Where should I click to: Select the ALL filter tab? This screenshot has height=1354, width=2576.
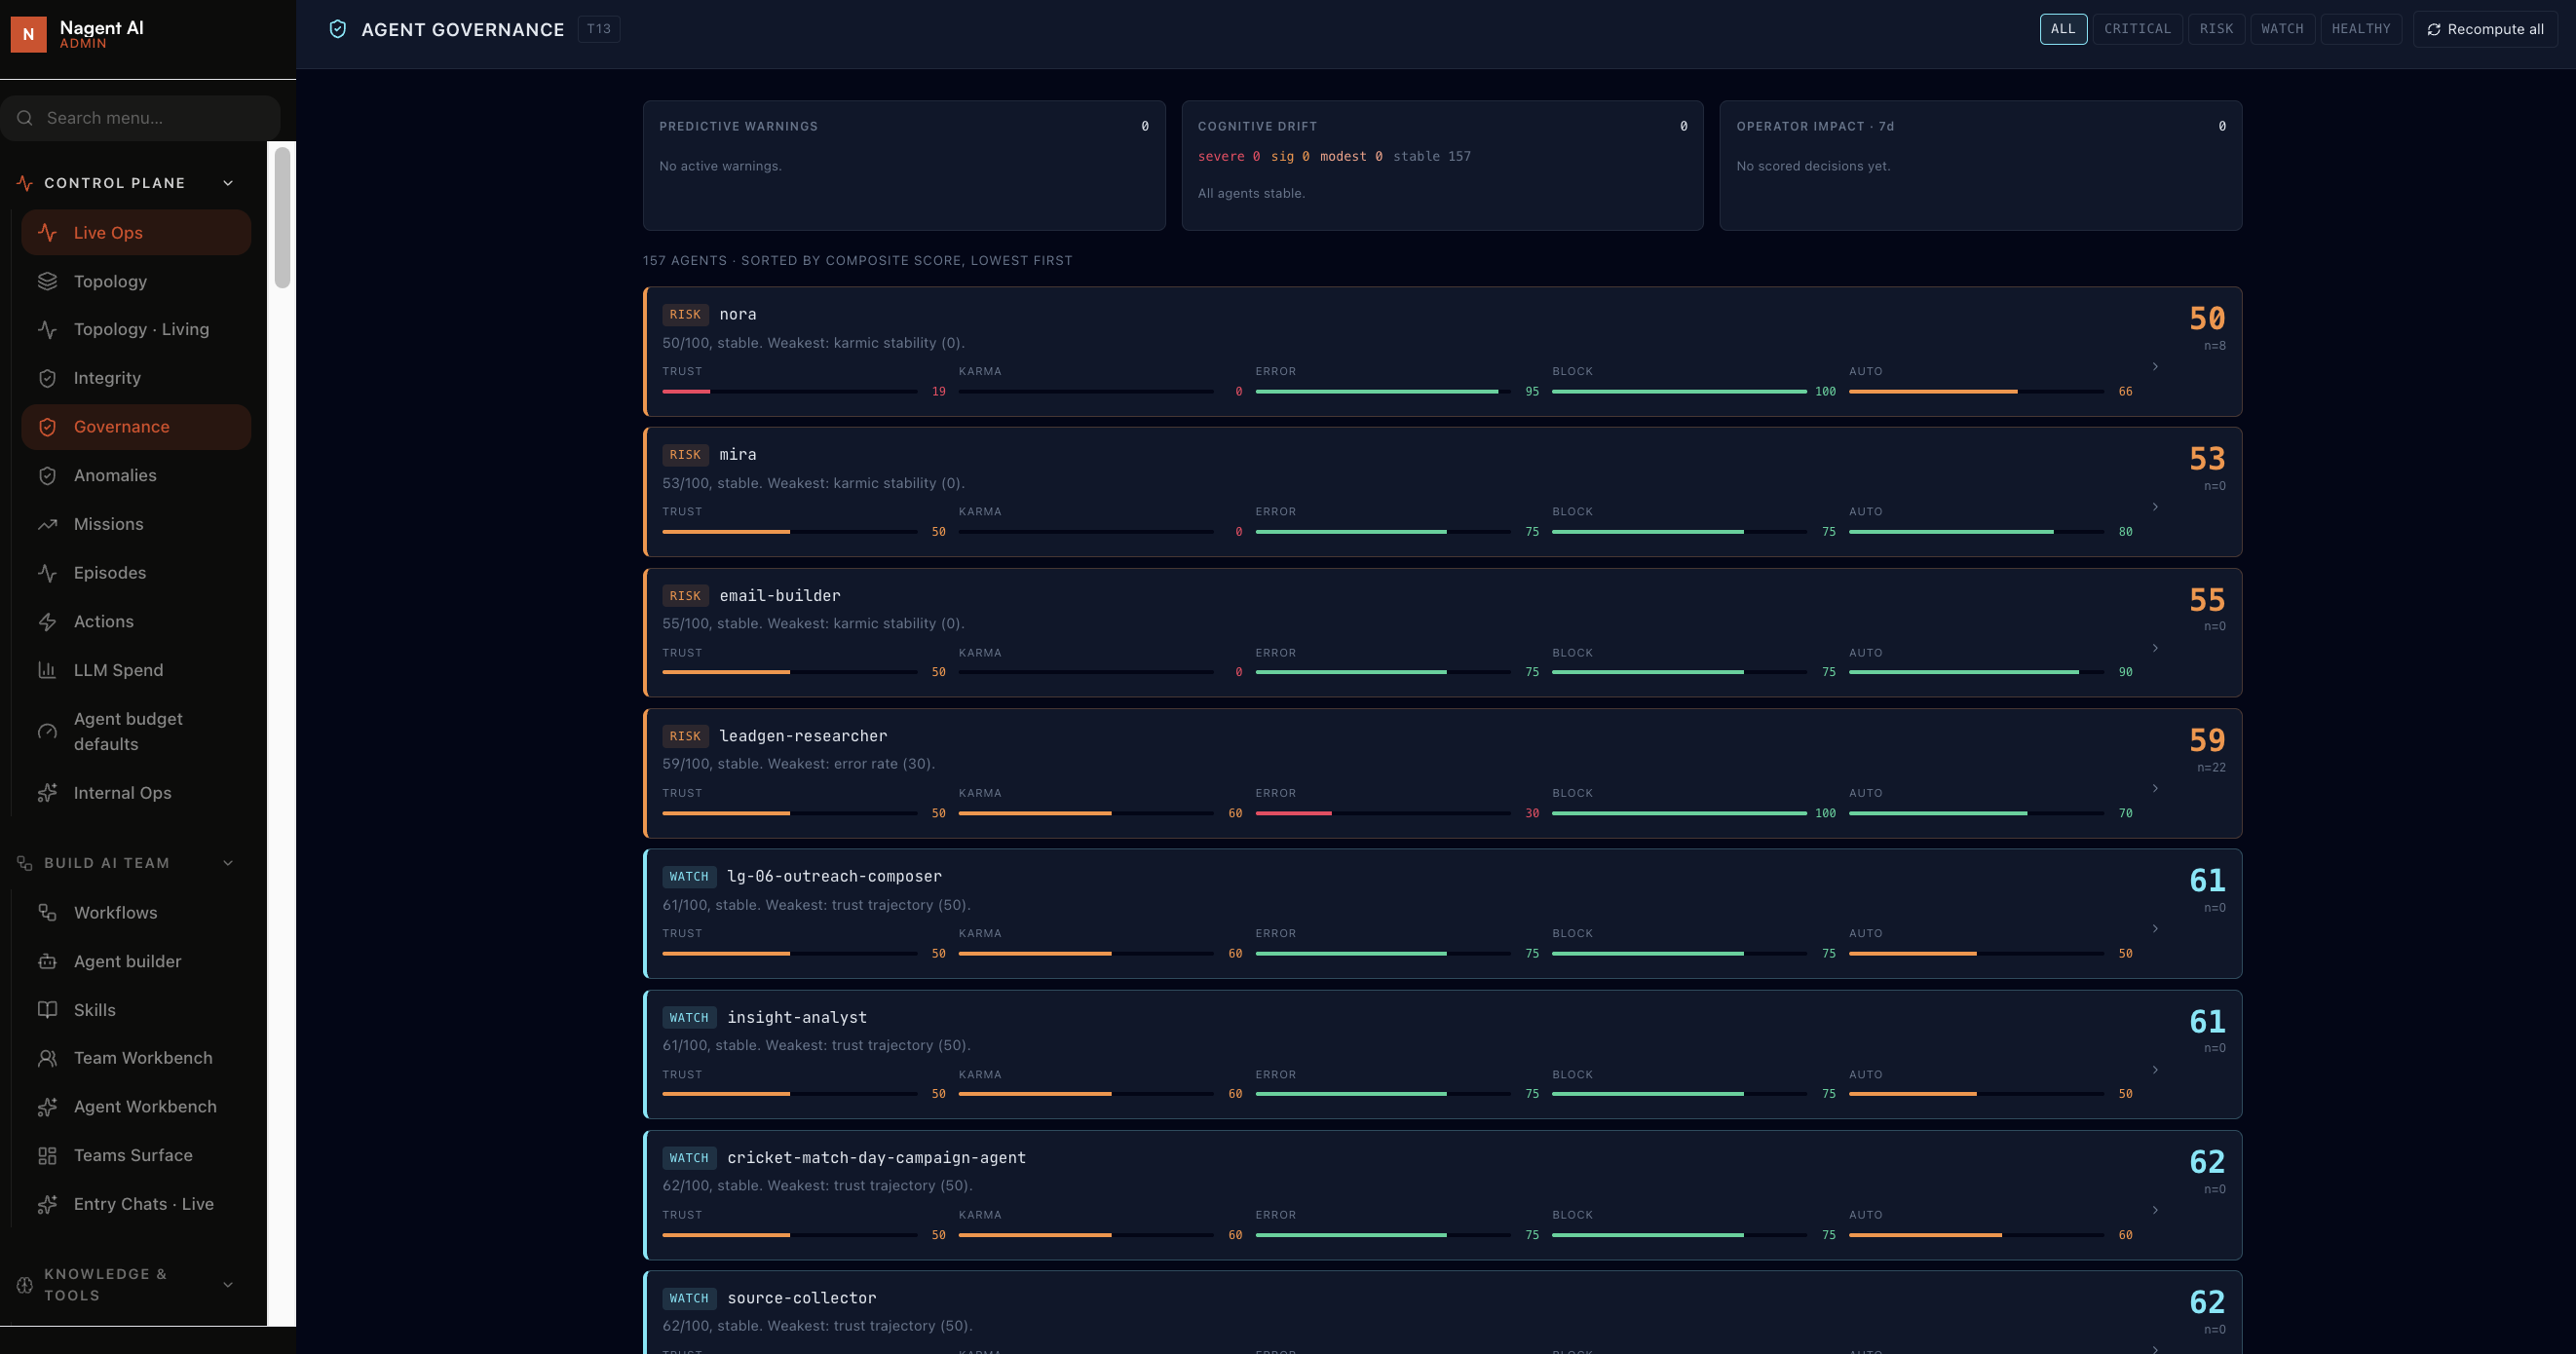coord(2063,29)
